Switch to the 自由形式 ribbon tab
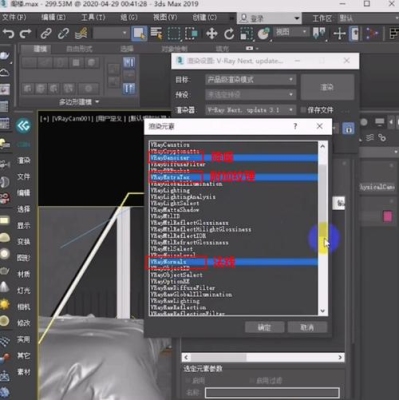 click(x=79, y=49)
